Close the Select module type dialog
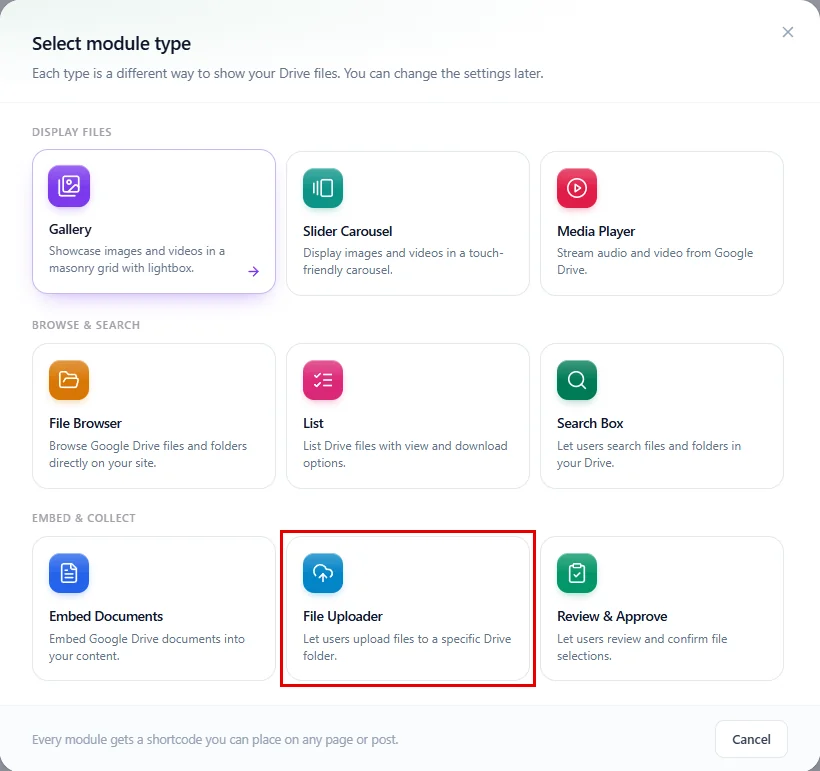 (788, 32)
